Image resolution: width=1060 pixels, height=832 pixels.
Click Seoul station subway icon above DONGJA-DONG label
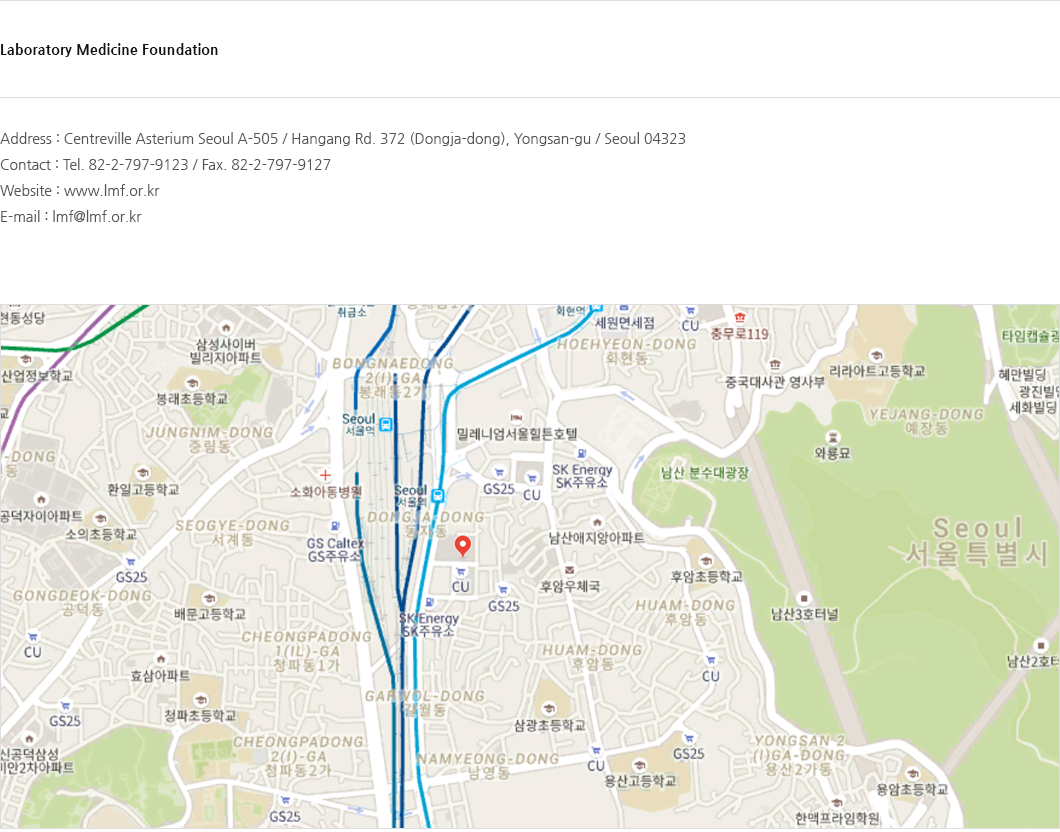point(437,495)
